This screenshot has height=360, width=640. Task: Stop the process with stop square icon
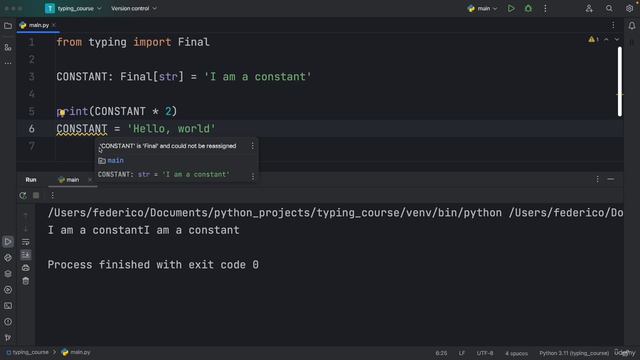pos(36,196)
